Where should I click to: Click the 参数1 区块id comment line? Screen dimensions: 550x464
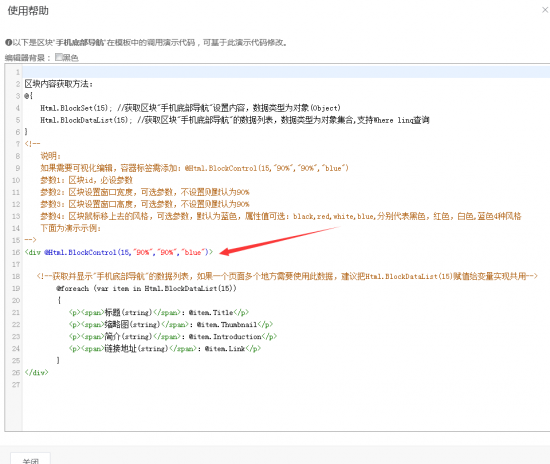[87, 180]
